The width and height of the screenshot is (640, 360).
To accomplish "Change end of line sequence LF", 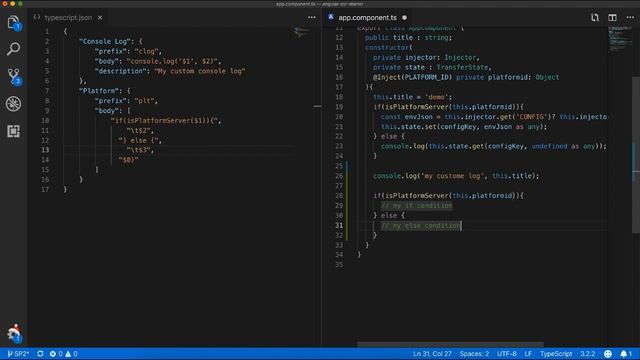I will pyautogui.click(x=528, y=354).
